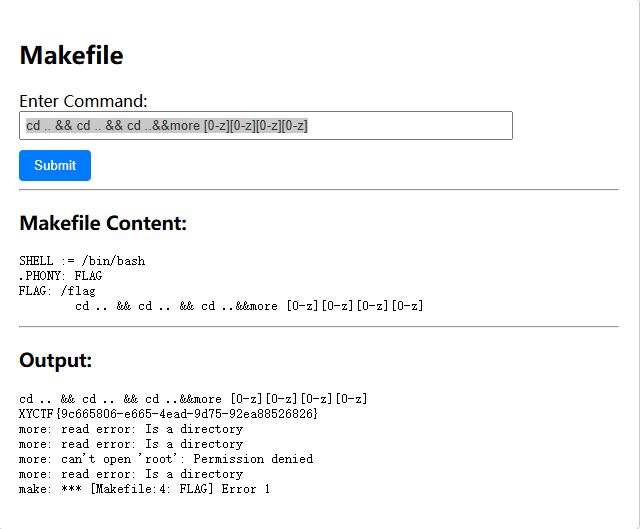The height and width of the screenshot is (529, 643).
Task: Click the last "read error: Is a directory" line
Action: coord(131,474)
